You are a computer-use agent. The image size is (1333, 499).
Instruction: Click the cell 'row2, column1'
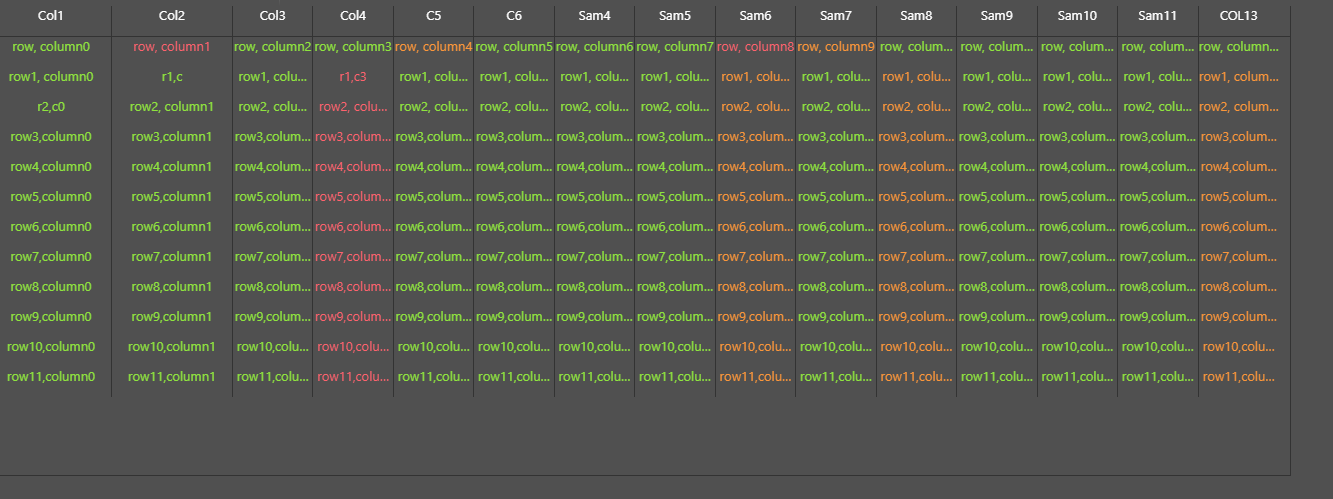[x=172, y=107]
